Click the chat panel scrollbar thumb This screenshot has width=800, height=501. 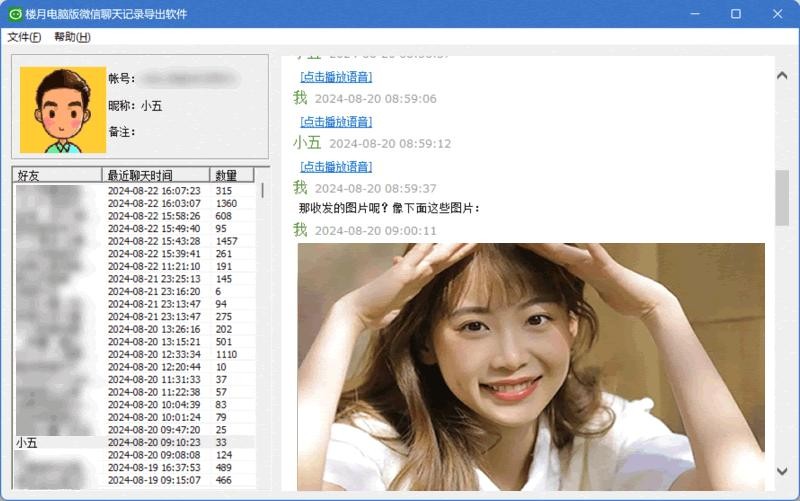(x=782, y=198)
